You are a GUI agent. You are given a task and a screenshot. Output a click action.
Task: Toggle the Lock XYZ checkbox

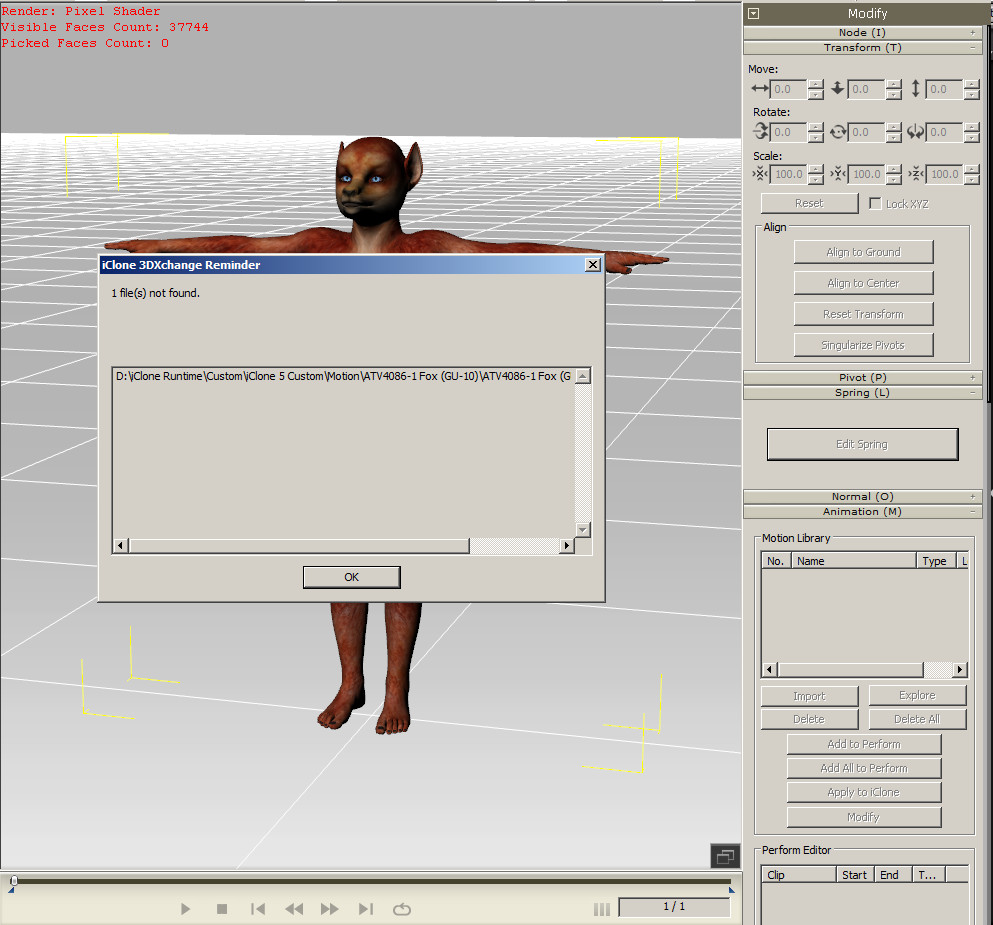click(875, 203)
